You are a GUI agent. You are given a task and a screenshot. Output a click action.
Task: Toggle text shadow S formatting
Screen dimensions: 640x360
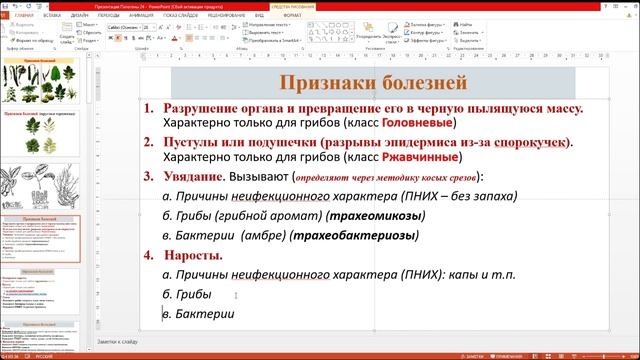[133, 38]
